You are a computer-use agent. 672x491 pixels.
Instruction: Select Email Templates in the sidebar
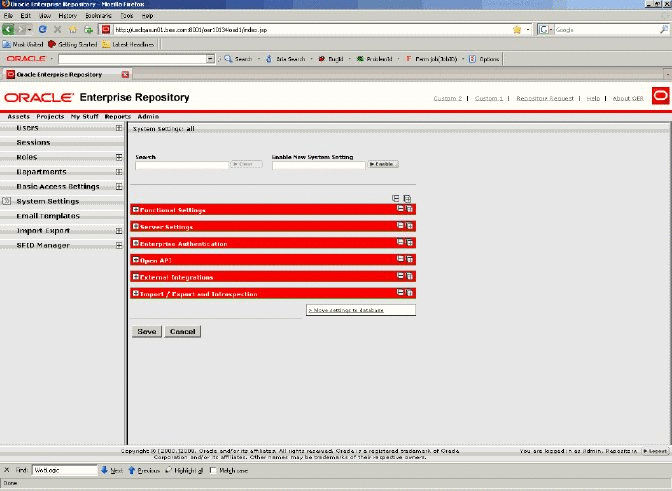click(x=48, y=216)
